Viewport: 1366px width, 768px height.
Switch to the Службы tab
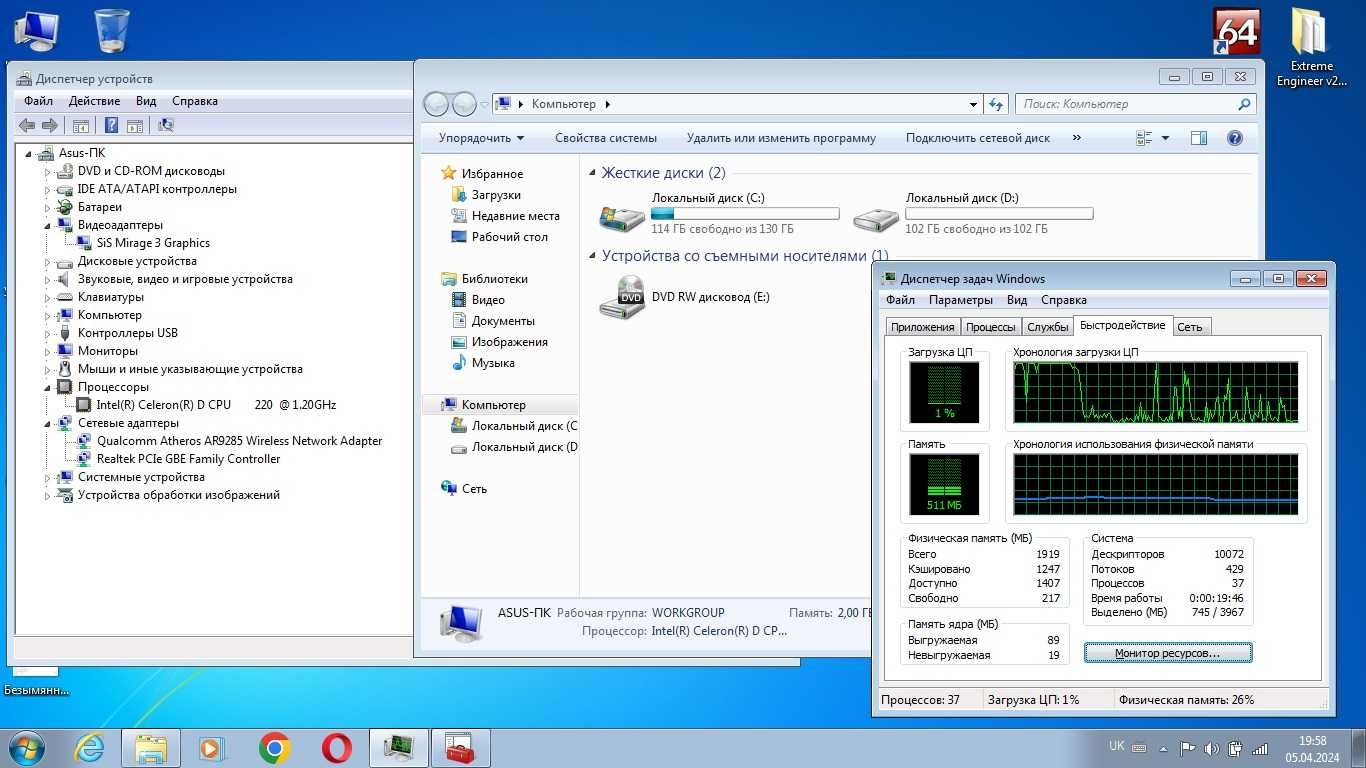coord(1047,327)
